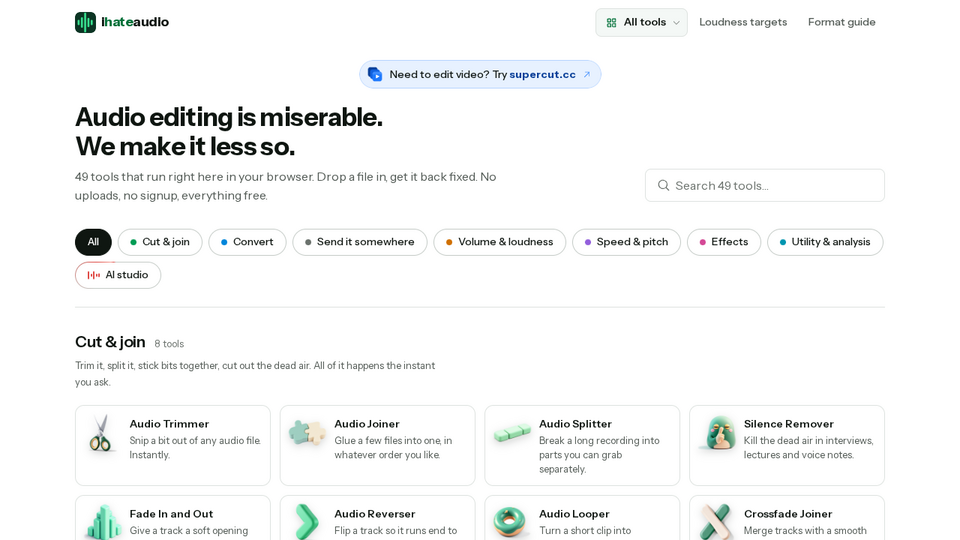The image size is (960, 540).
Task: Click the blue dot on Convert pill
Action: [224, 242]
